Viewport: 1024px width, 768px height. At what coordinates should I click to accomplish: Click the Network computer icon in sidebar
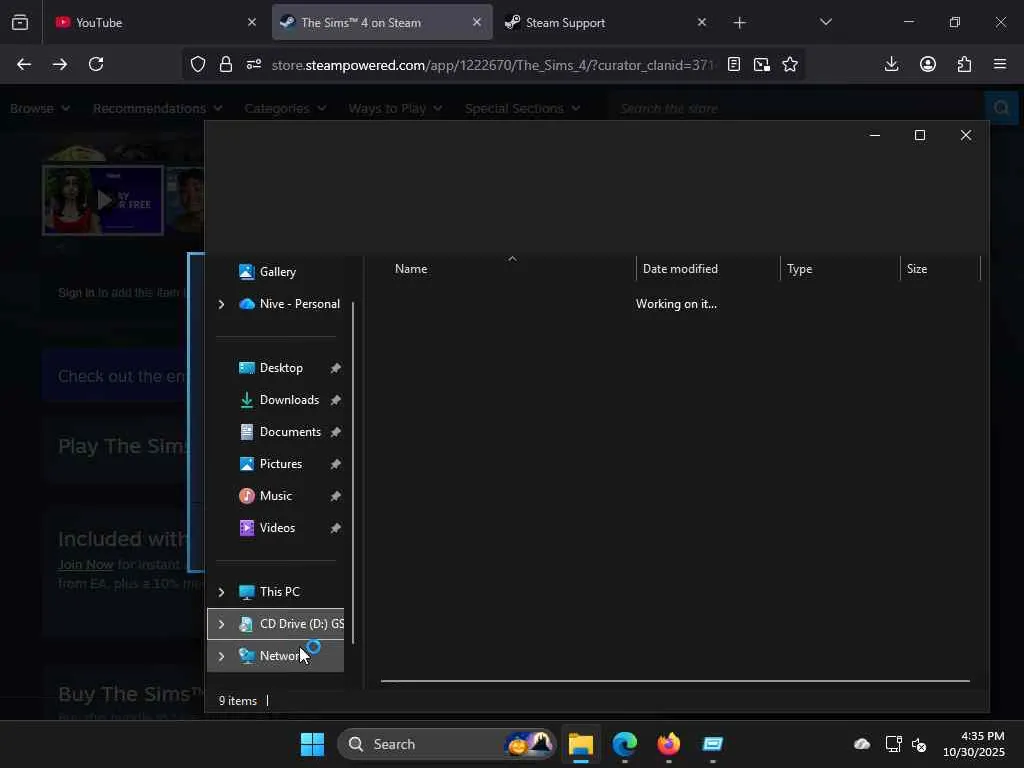point(246,656)
